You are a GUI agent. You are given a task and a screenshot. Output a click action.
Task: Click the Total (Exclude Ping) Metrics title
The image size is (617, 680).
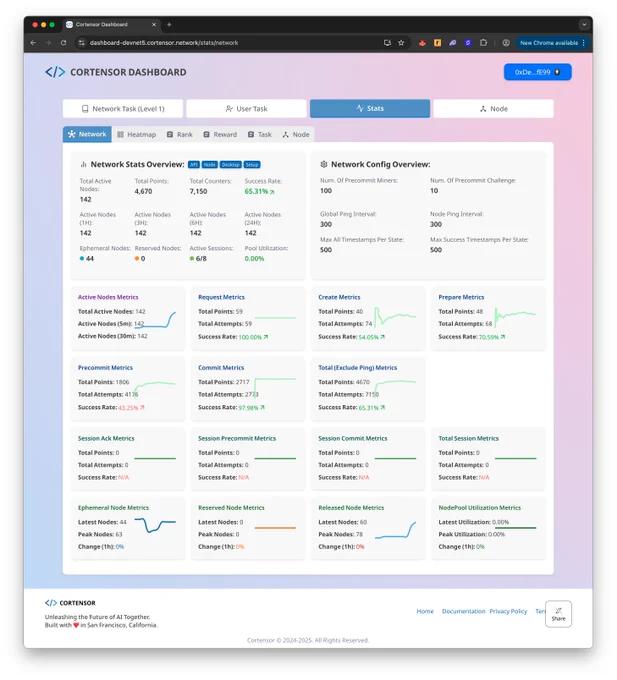coord(357,367)
